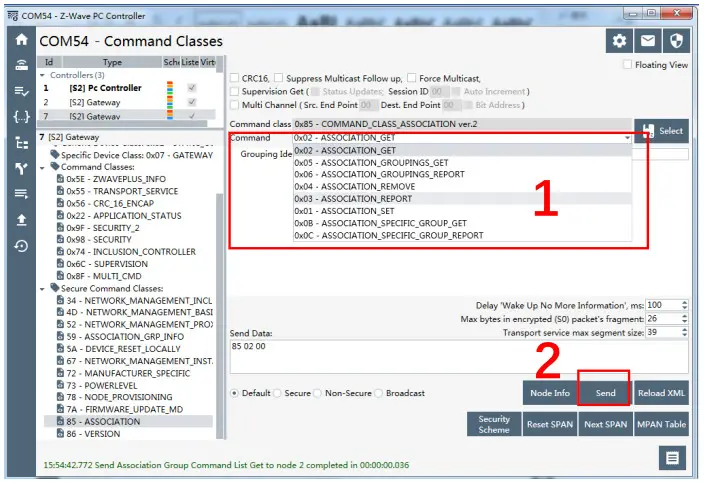The height and width of the screenshot is (484, 704).
Task: Open the MPAN Table button
Action: click(661, 424)
